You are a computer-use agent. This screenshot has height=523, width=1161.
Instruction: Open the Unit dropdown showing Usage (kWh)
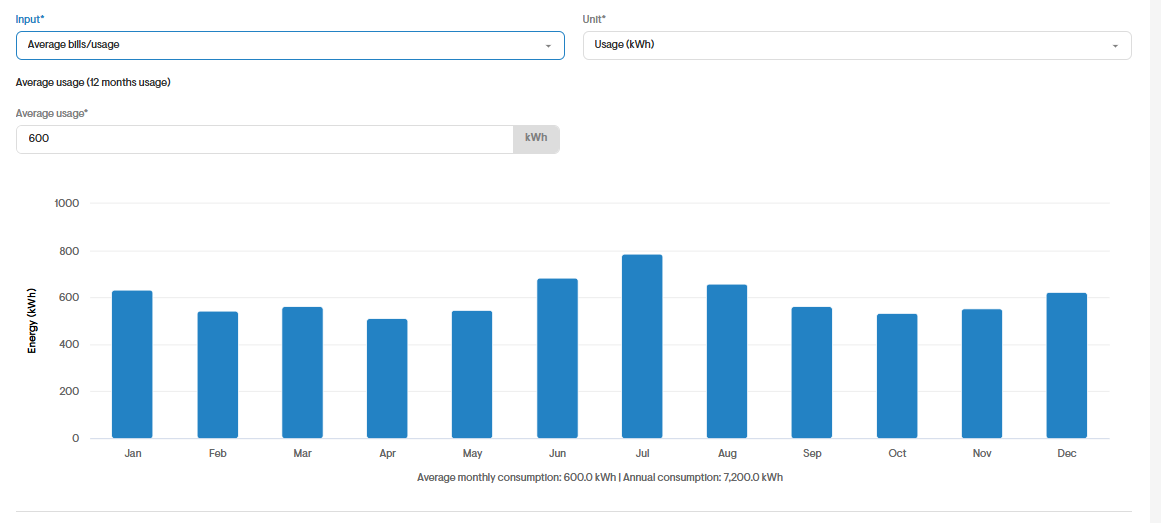click(x=857, y=45)
